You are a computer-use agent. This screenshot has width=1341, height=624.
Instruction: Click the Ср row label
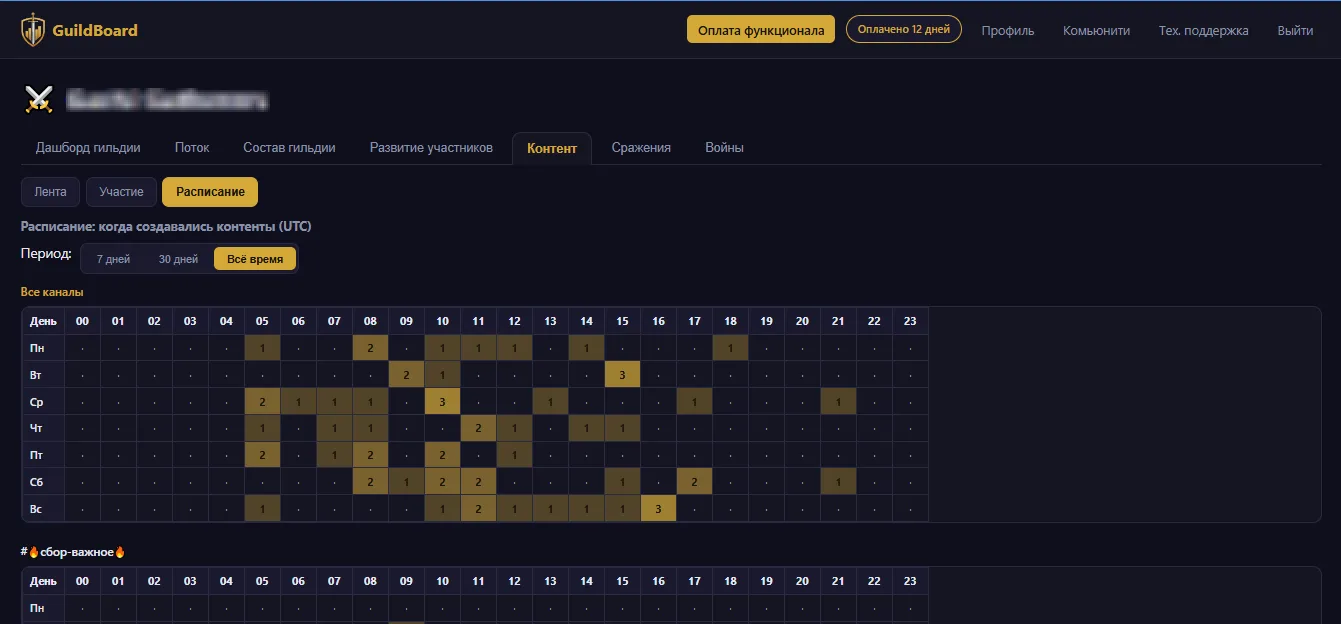pos(43,402)
